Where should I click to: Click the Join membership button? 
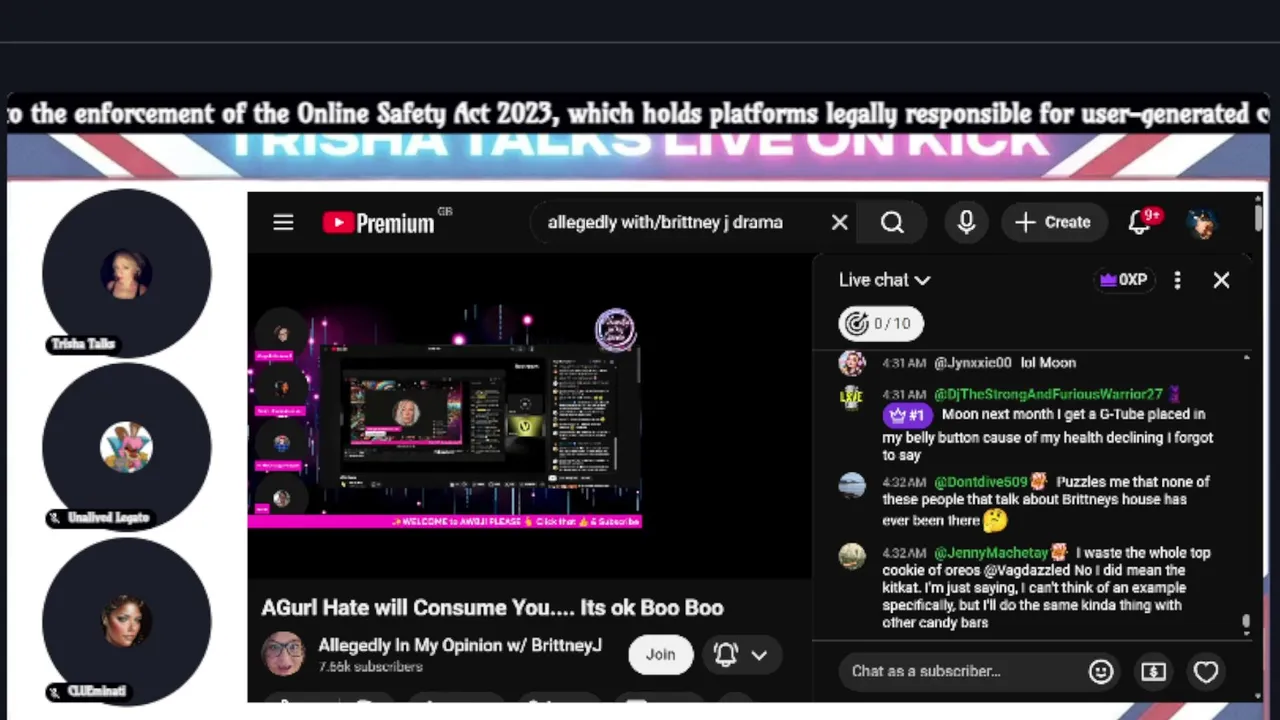(660, 654)
